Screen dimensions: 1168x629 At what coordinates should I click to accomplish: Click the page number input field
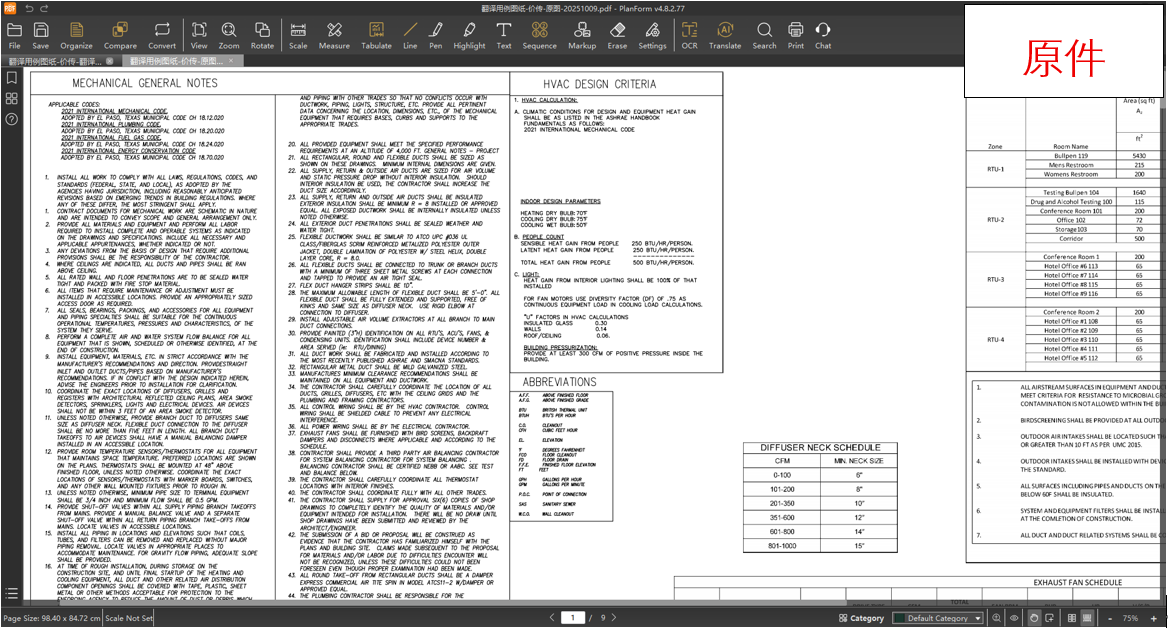[572, 618]
